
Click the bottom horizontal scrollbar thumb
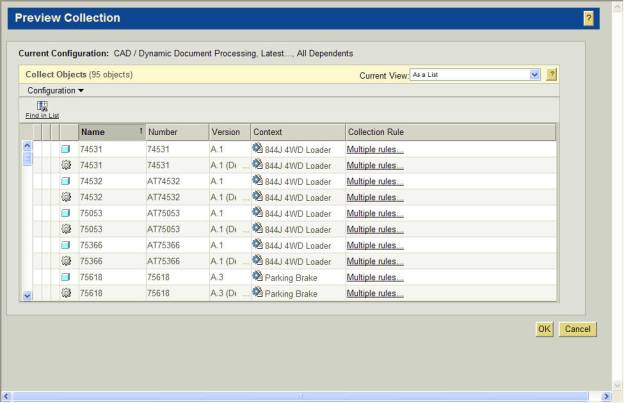click(300, 396)
